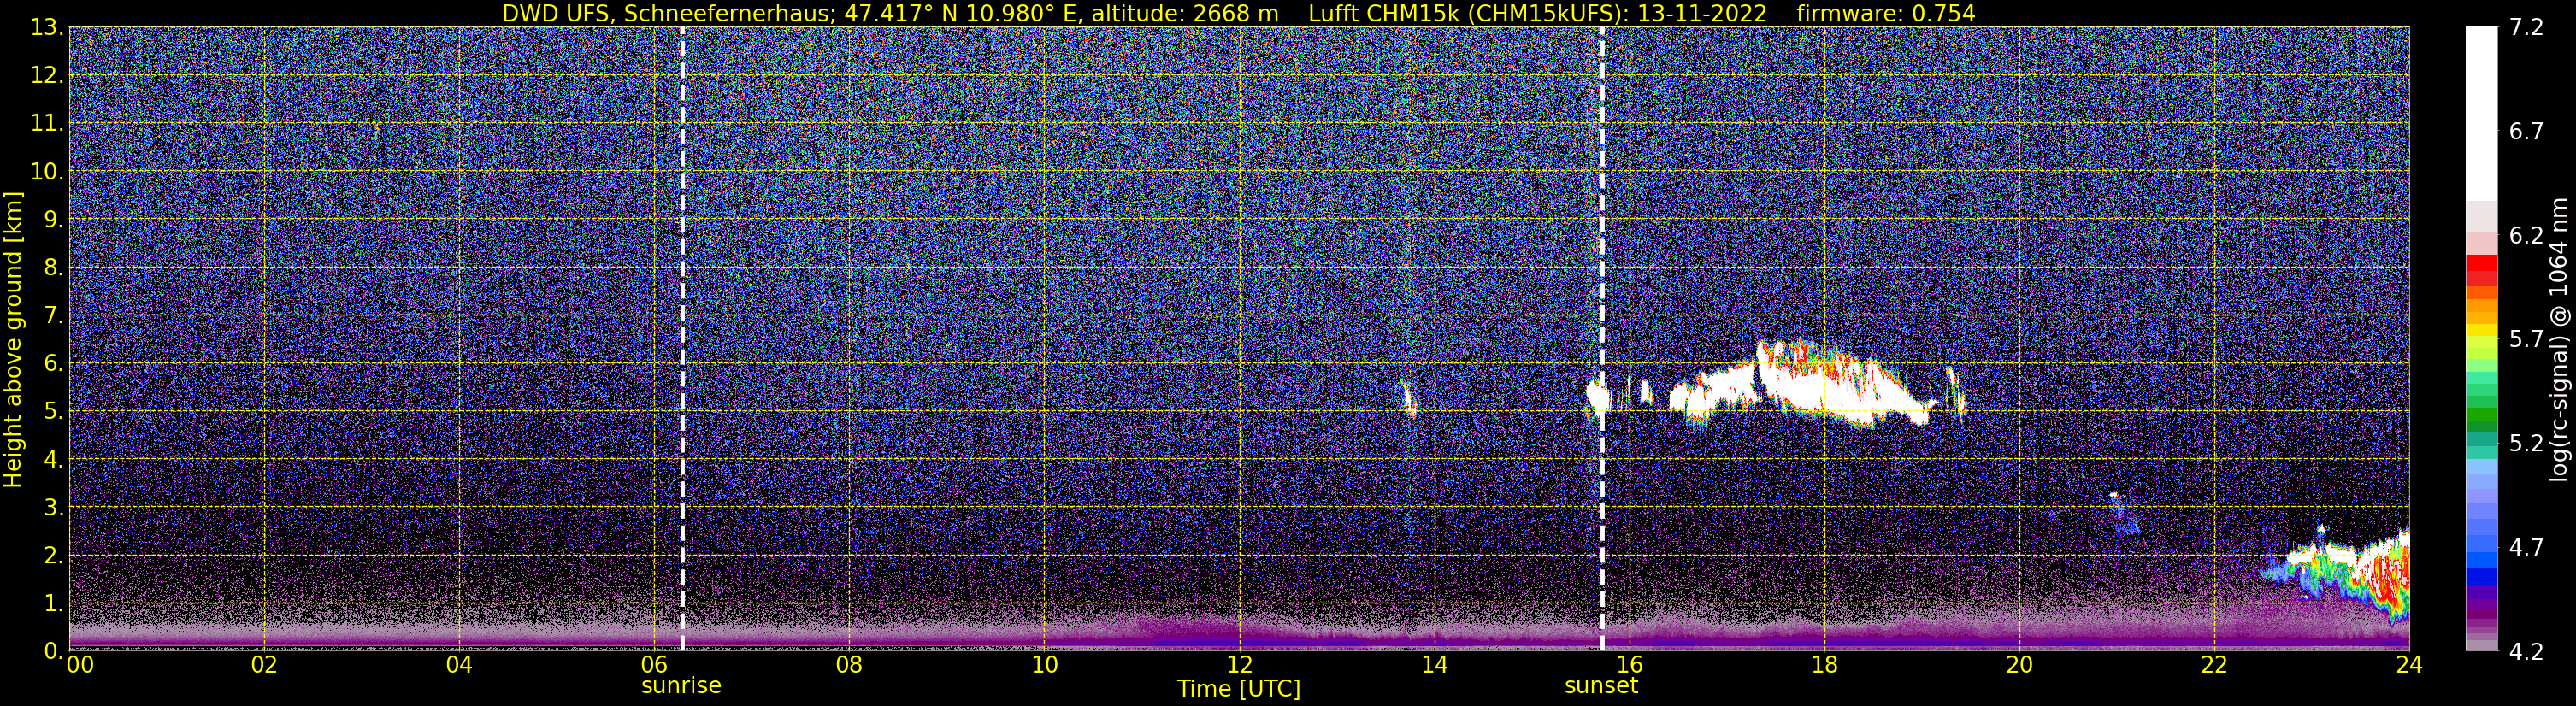Click the 'sunset' label below the time axis
The image size is (2576, 706).
tap(1601, 686)
